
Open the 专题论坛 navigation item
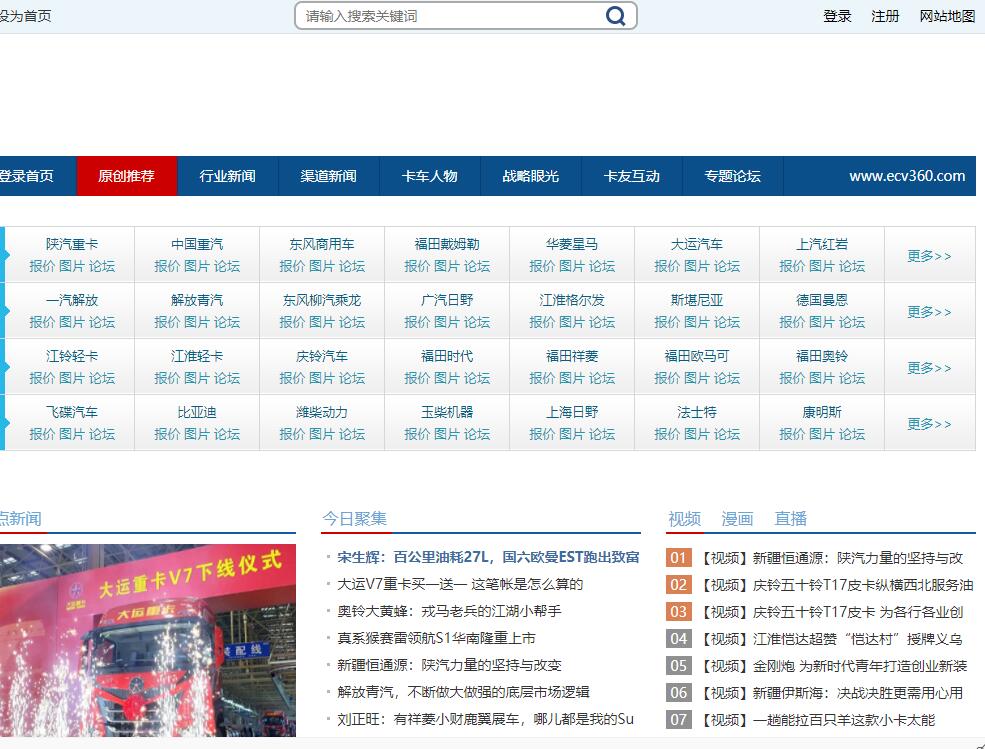[732, 176]
